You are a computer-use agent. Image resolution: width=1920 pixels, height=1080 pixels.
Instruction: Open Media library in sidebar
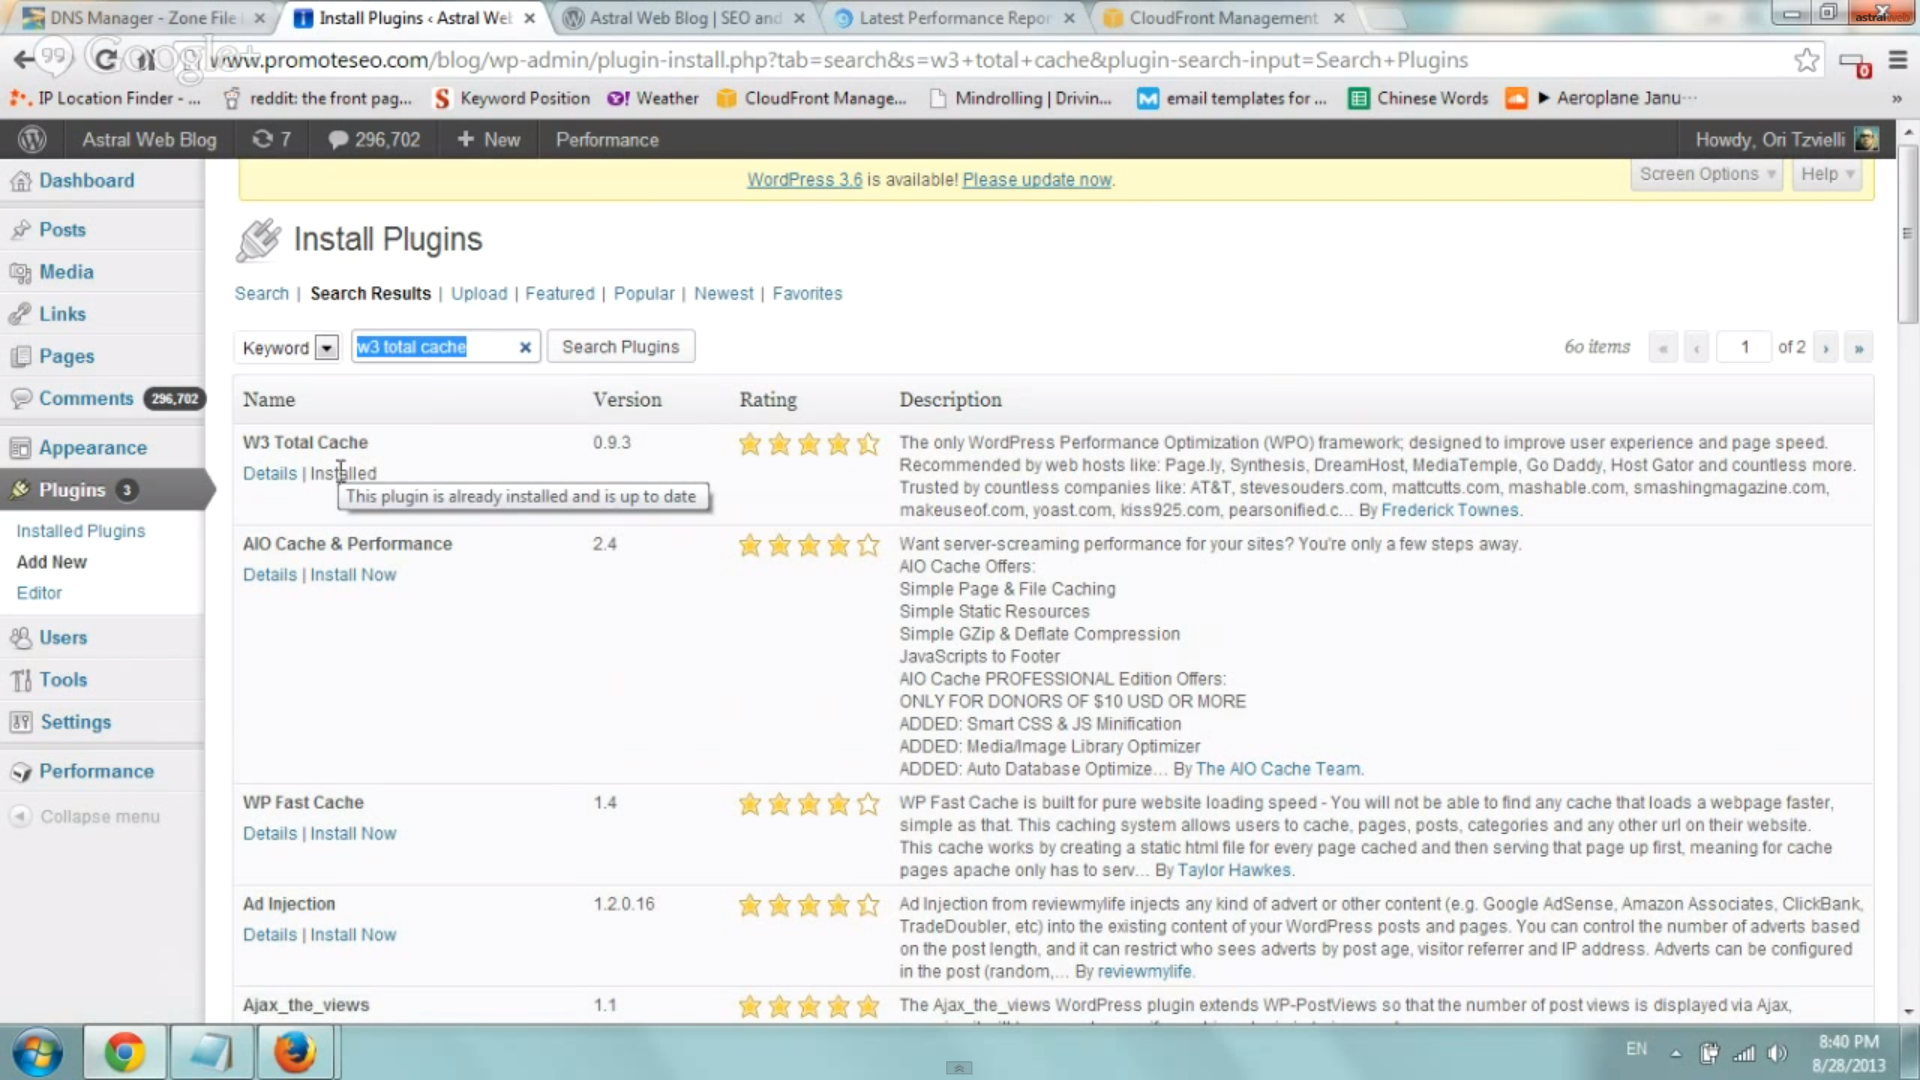pos(66,271)
